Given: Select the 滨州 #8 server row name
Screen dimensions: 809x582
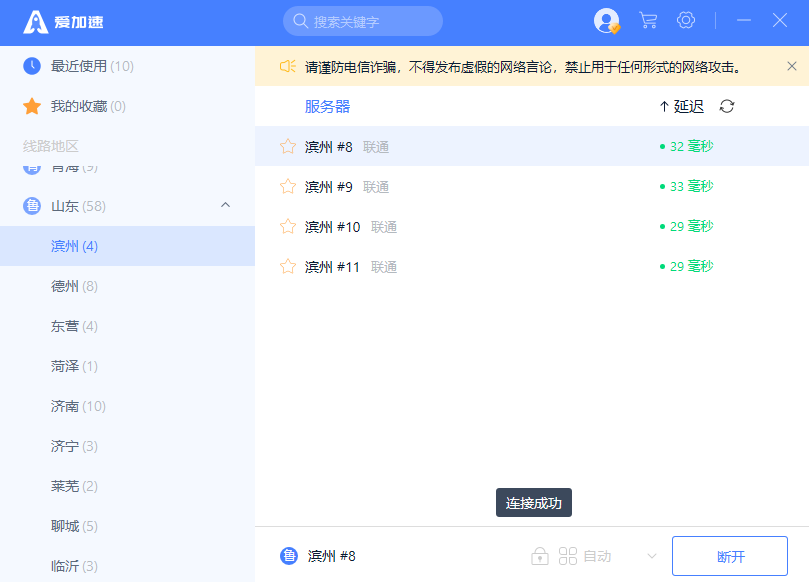Looking at the screenshot, I should coord(329,147).
